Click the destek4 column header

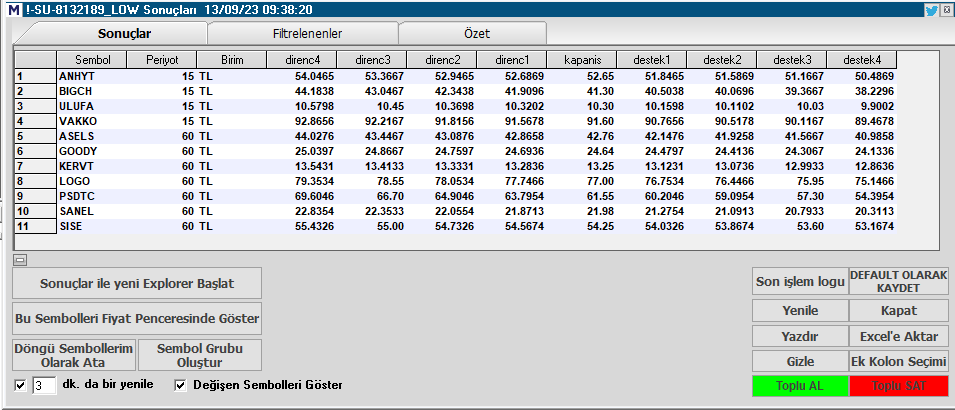862,60
